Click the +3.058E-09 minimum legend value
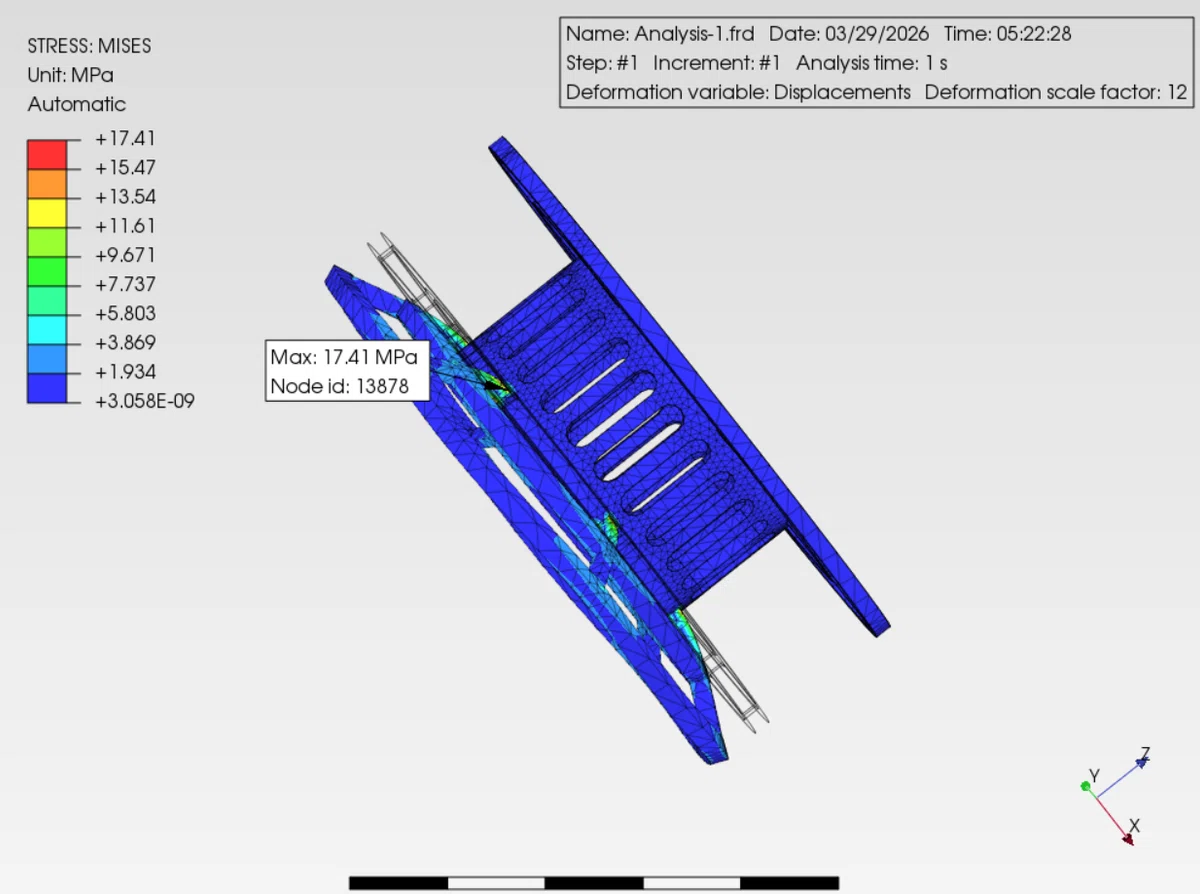The height and width of the screenshot is (894, 1200). pyautogui.click(x=145, y=401)
